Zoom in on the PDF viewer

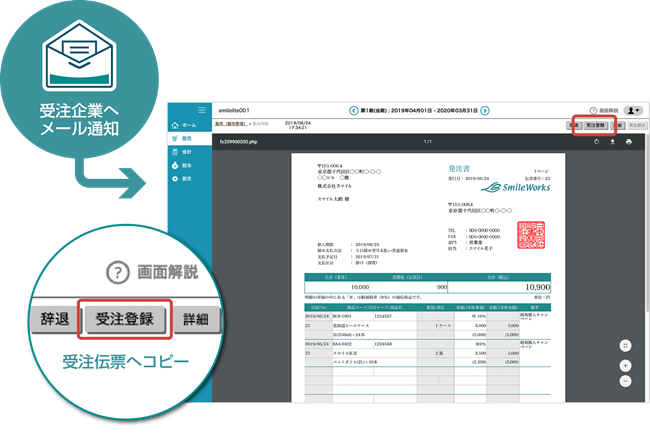click(625, 366)
